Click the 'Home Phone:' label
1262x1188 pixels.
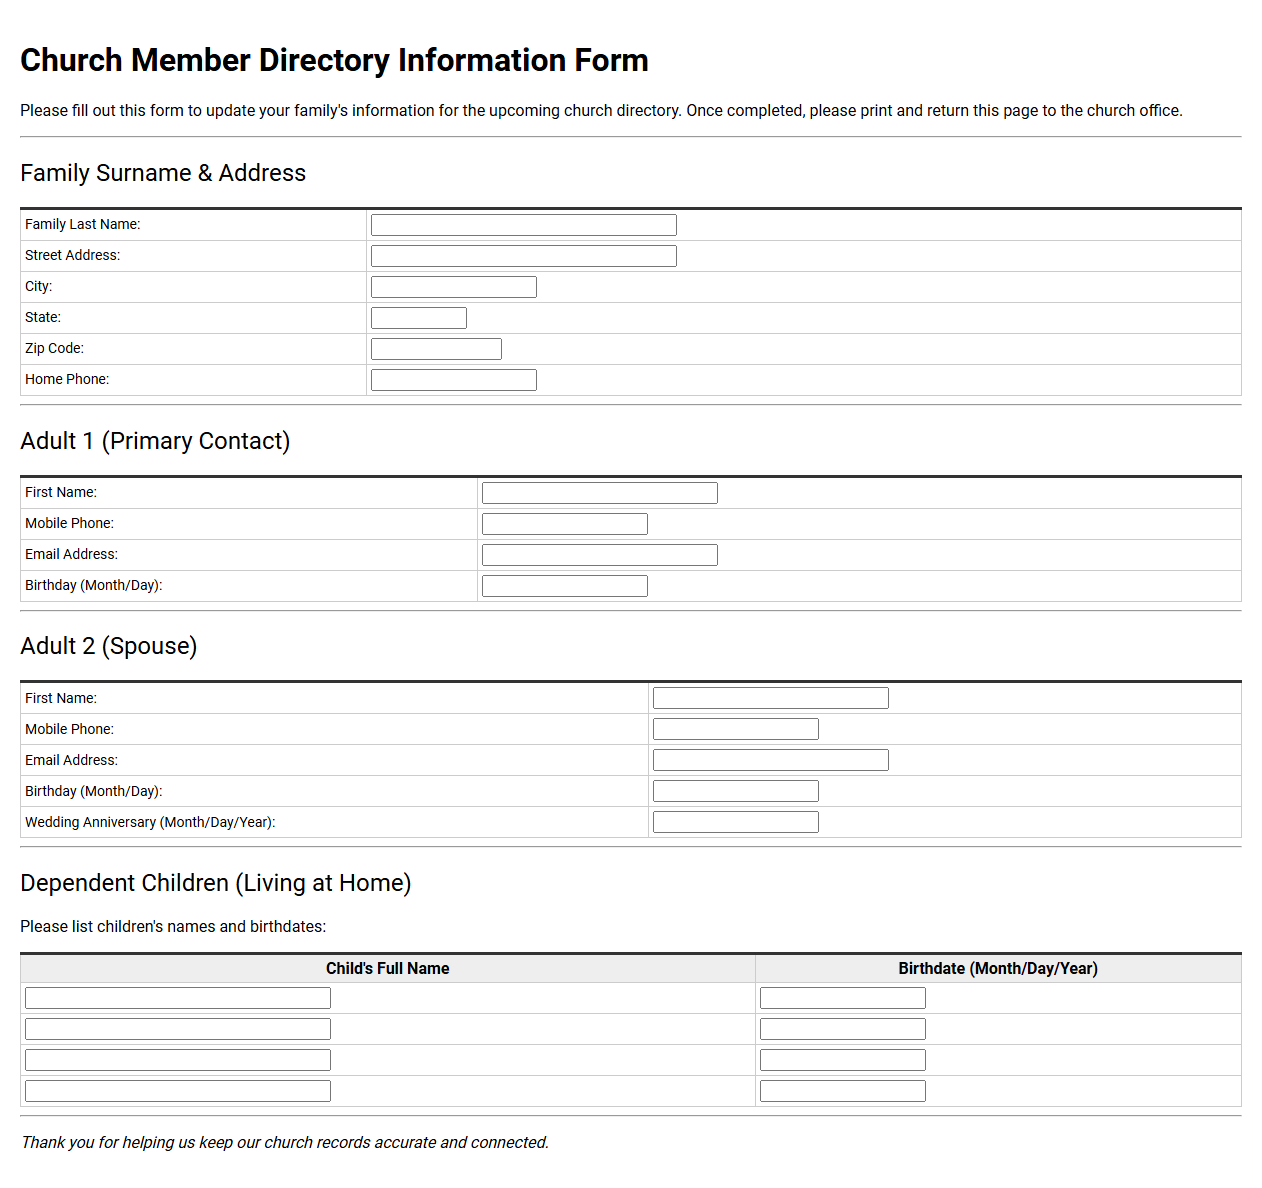[x=67, y=379]
